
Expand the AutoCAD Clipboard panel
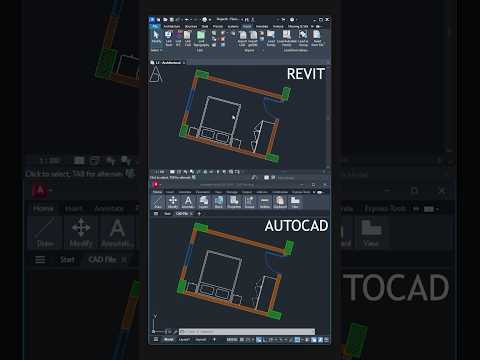click(x=280, y=202)
